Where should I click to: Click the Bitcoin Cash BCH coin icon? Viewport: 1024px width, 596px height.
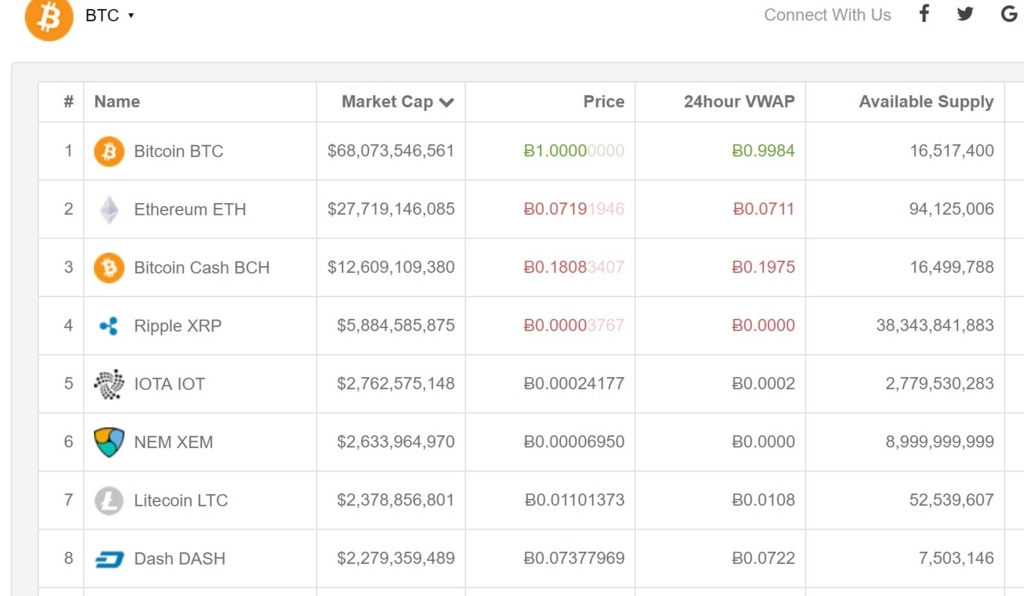(109, 268)
